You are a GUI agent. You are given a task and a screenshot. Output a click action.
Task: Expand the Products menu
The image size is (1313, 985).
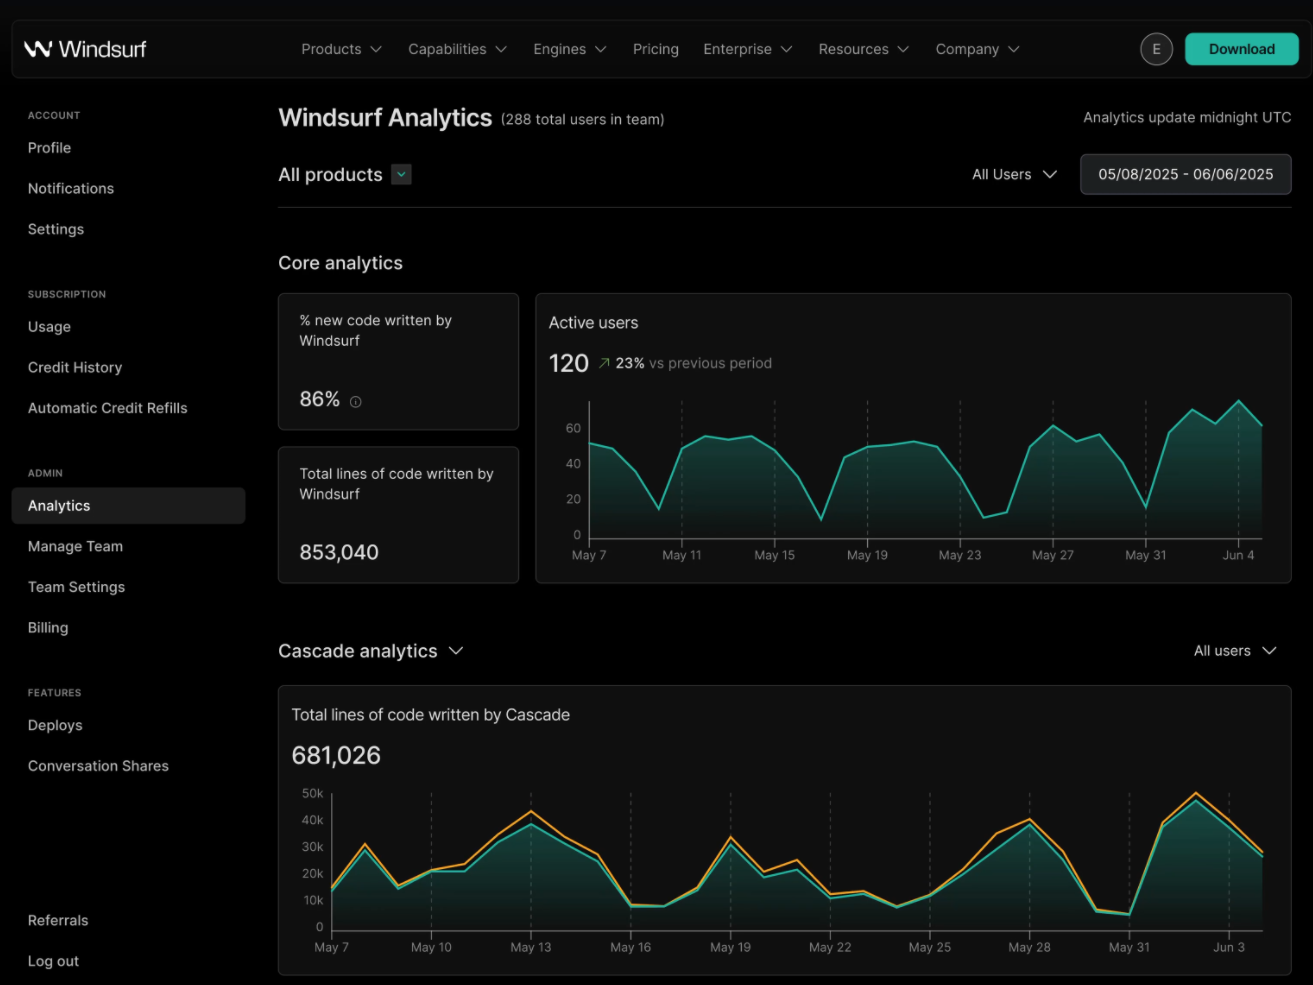pos(341,49)
